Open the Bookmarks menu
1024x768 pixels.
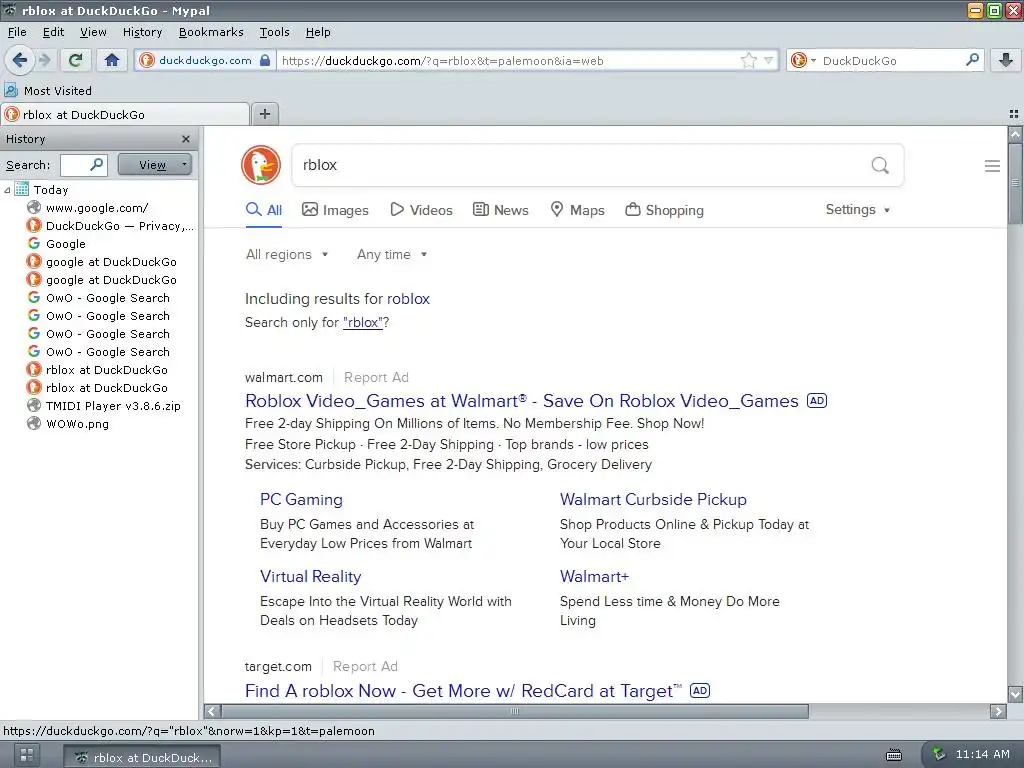[x=211, y=32]
